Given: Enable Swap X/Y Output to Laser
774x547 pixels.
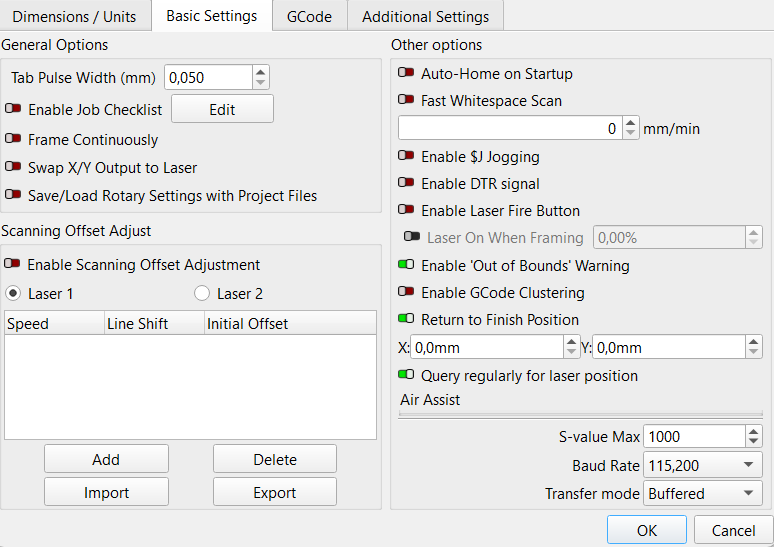Looking at the screenshot, I should coord(14,168).
